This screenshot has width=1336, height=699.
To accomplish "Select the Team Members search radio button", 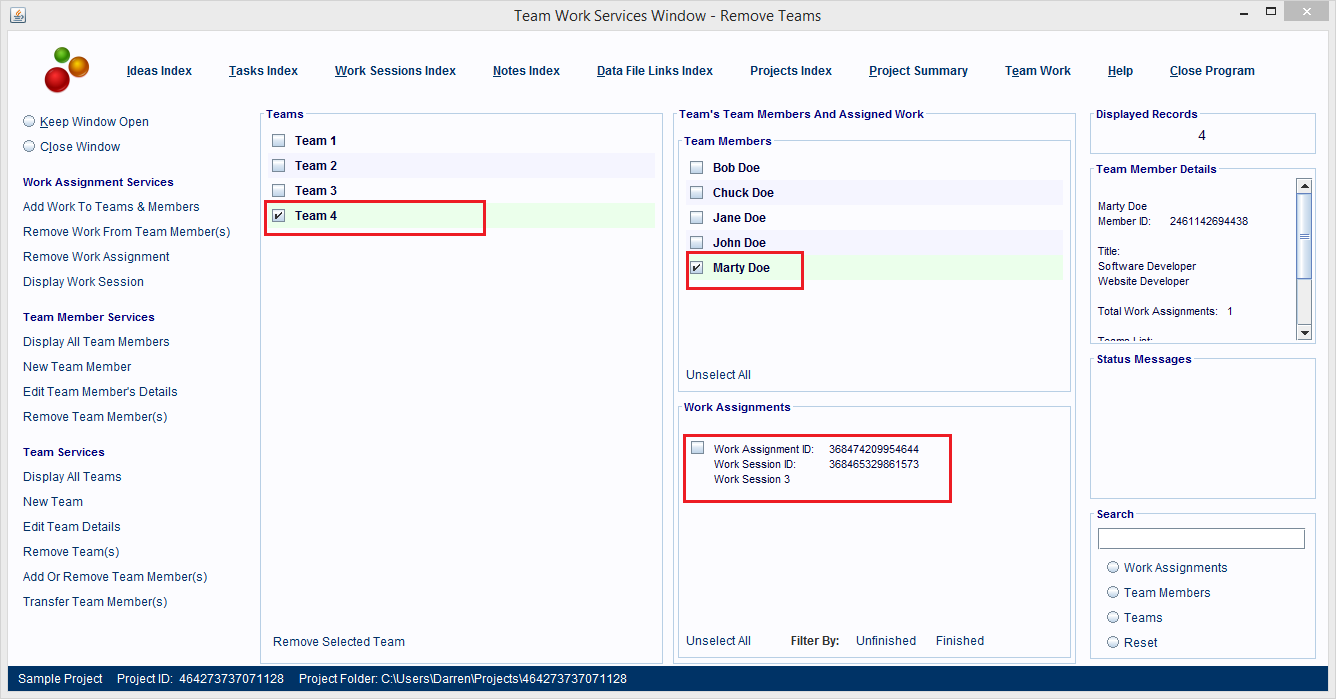I will pos(1113,592).
